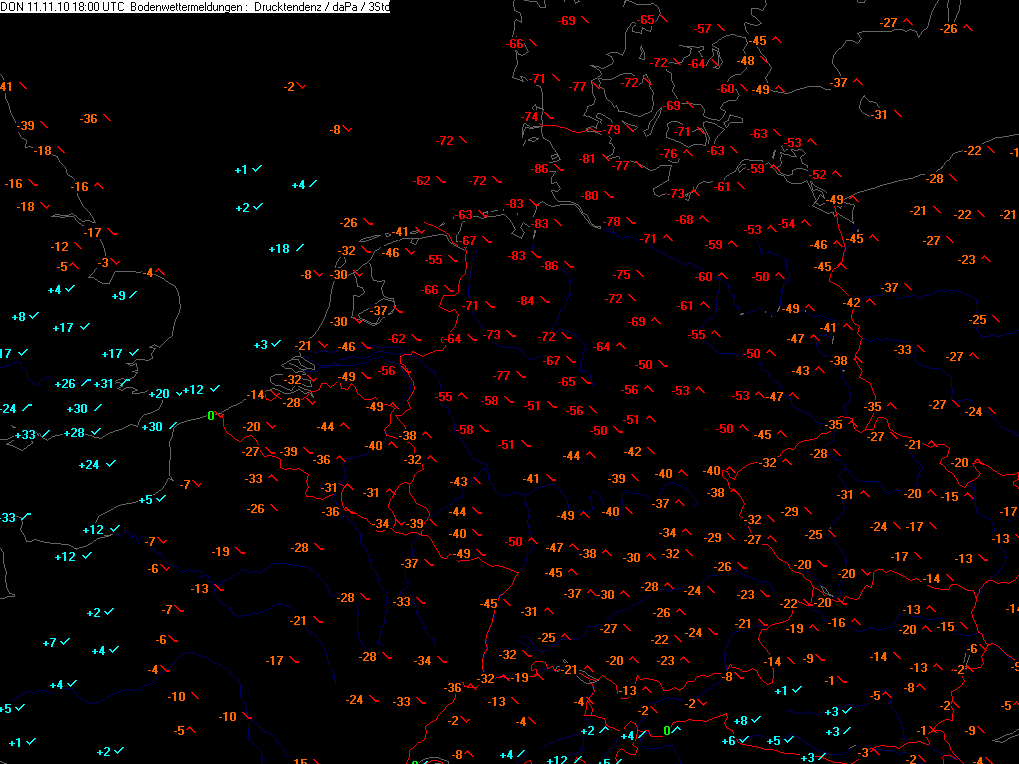Viewport: 1019px width, 764px height.
Task: Click the +28 cyan station reading
Action: click(x=74, y=433)
